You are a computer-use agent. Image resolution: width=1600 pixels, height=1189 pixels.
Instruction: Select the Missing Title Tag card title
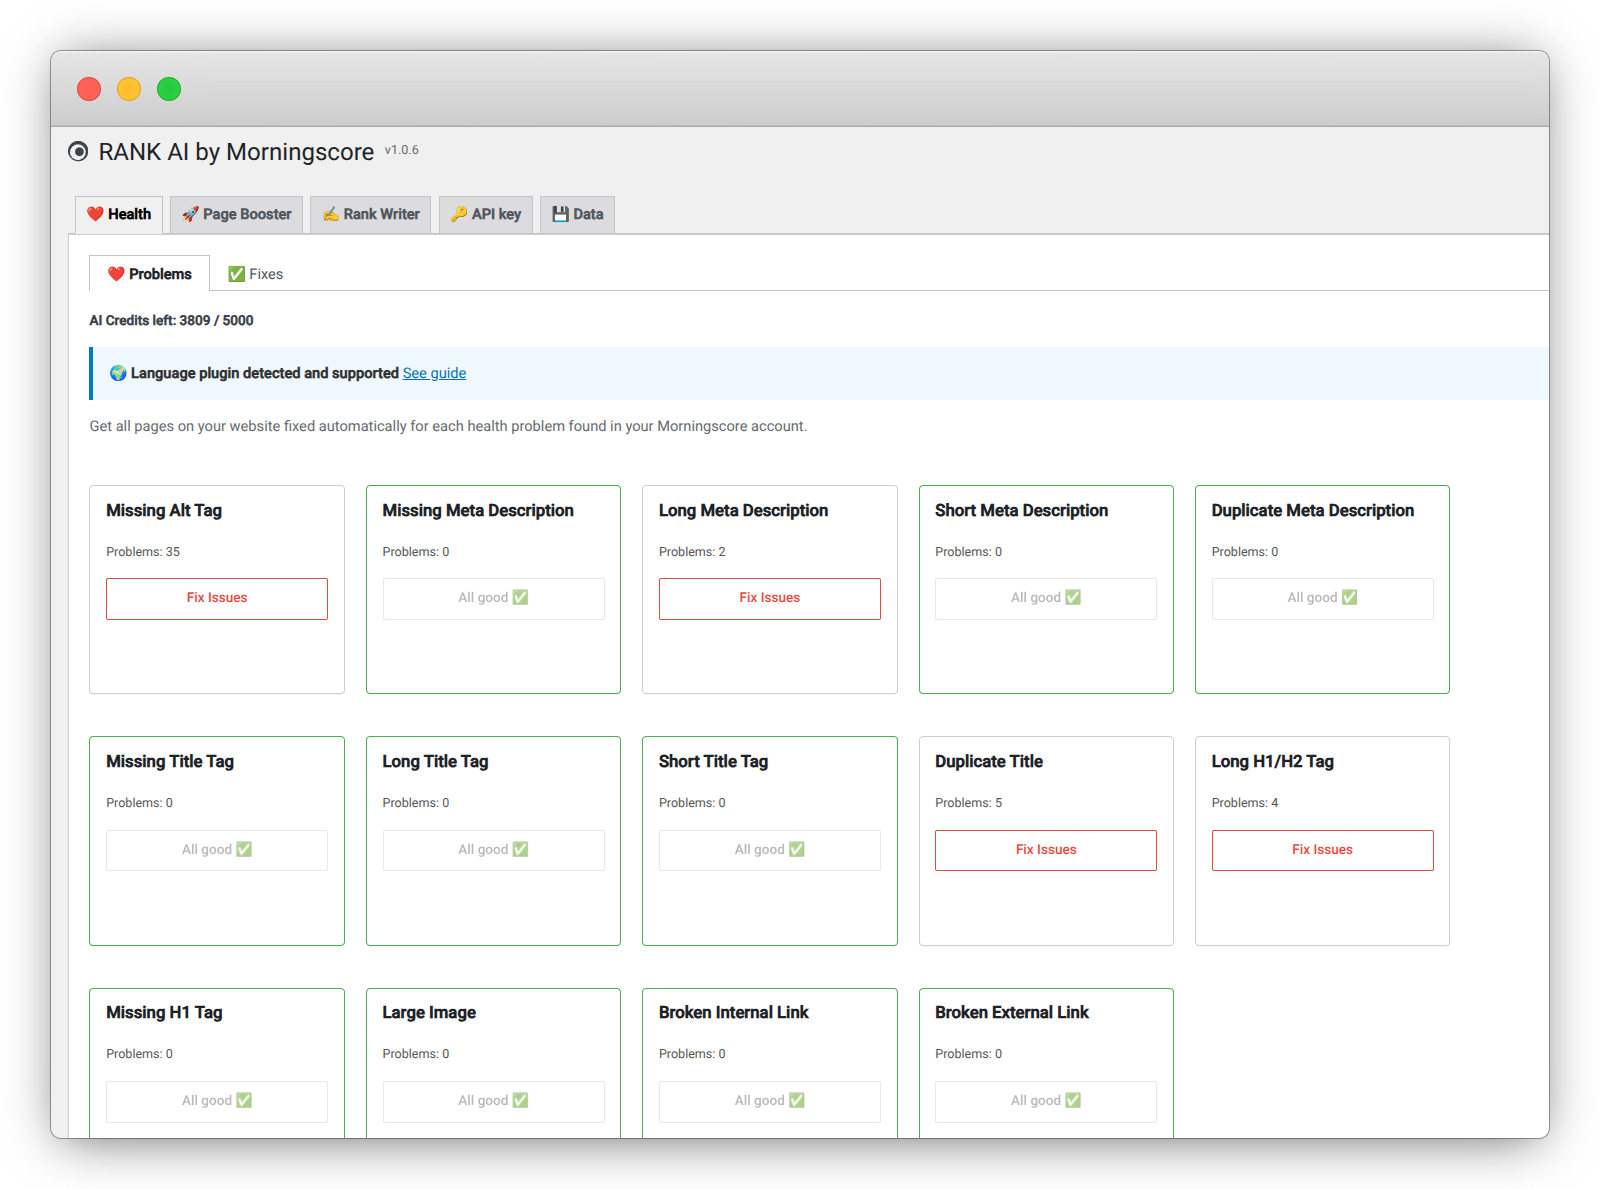[x=170, y=762]
